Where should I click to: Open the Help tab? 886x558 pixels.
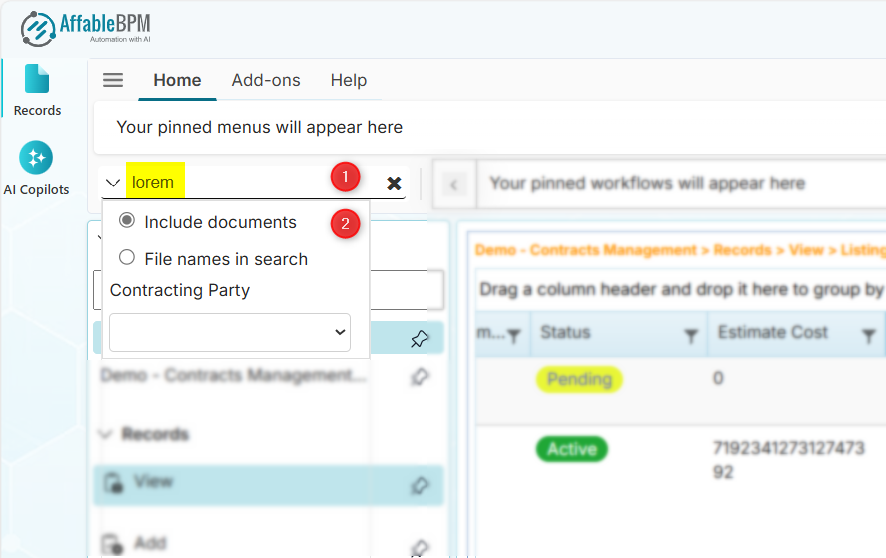(349, 80)
